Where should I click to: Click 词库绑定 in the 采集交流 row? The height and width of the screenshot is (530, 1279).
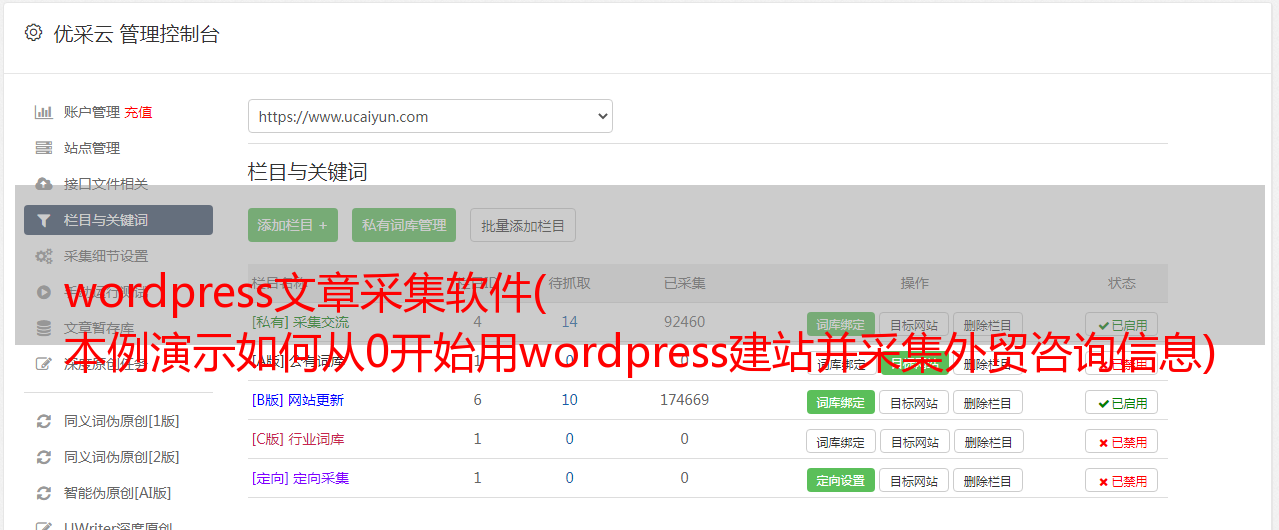click(841, 325)
